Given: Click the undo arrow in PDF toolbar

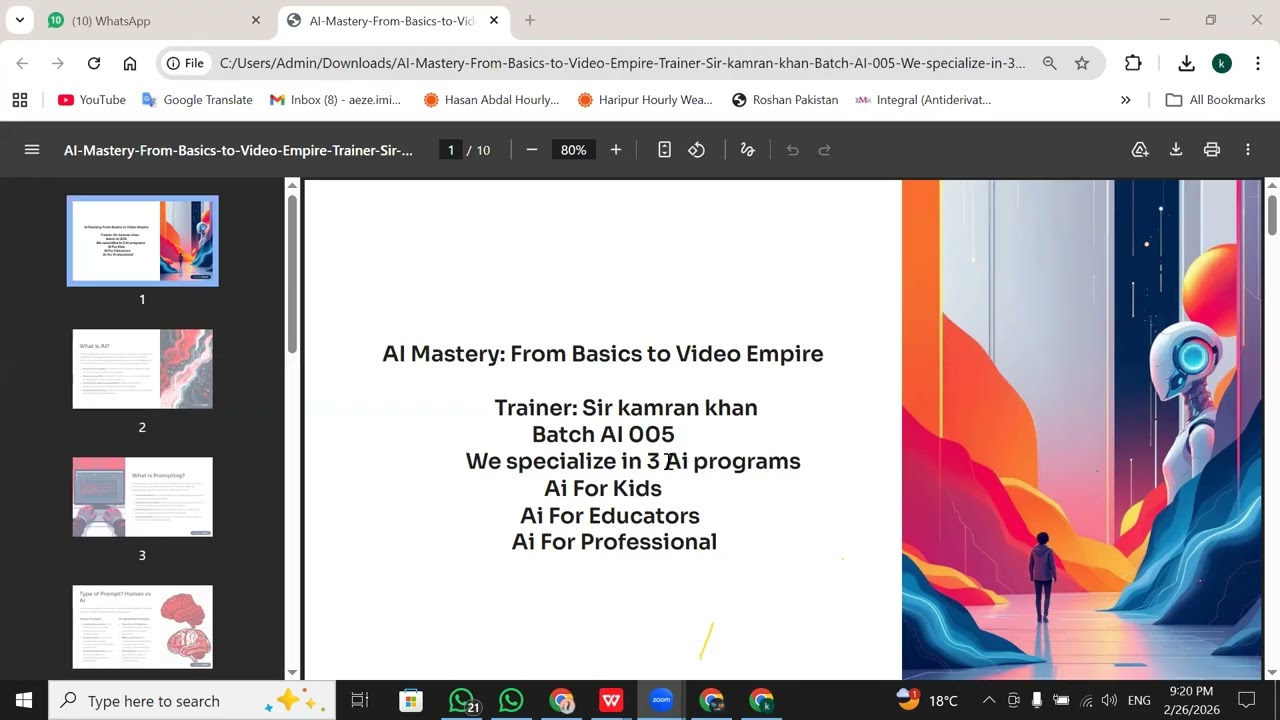Looking at the screenshot, I should [x=793, y=150].
